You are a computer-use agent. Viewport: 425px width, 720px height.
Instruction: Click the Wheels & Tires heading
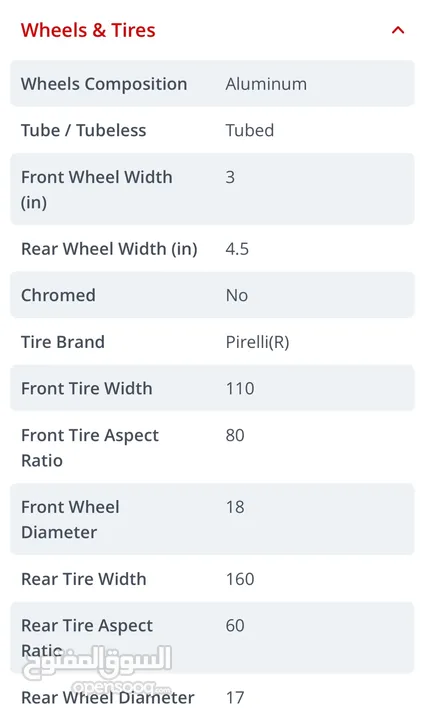point(88,30)
